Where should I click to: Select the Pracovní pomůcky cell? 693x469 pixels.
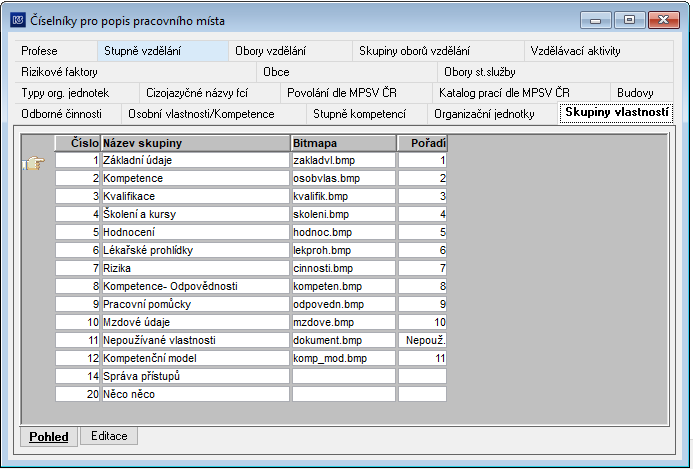point(195,304)
